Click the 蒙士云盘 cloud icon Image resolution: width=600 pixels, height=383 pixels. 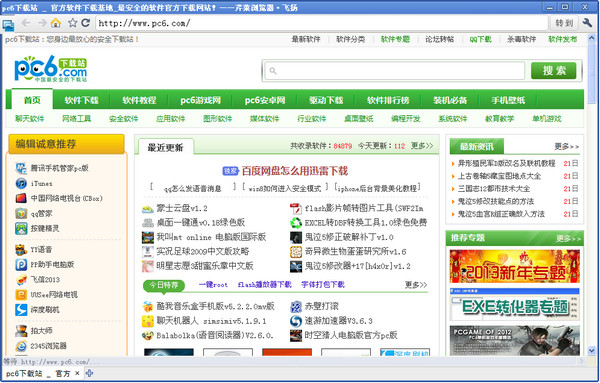pyautogui.click(x=148, y=209)
